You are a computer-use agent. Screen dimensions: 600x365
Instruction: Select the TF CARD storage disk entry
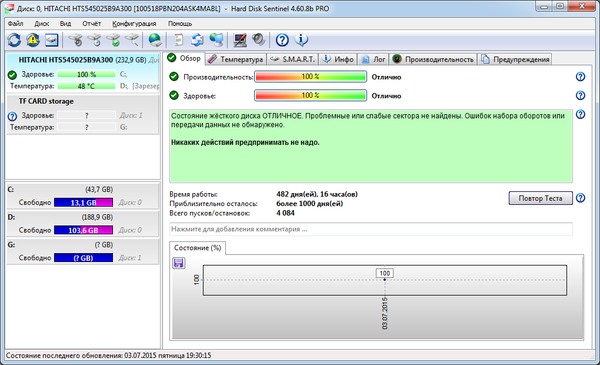point(83,114)
